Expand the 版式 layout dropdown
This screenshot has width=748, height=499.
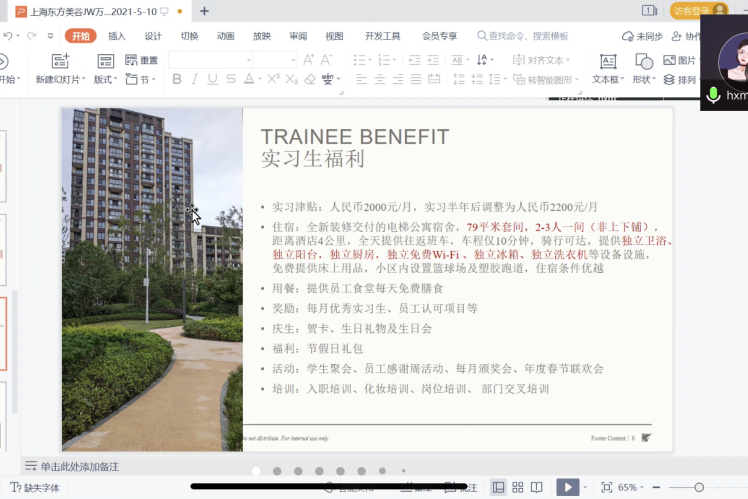point(105,80)
